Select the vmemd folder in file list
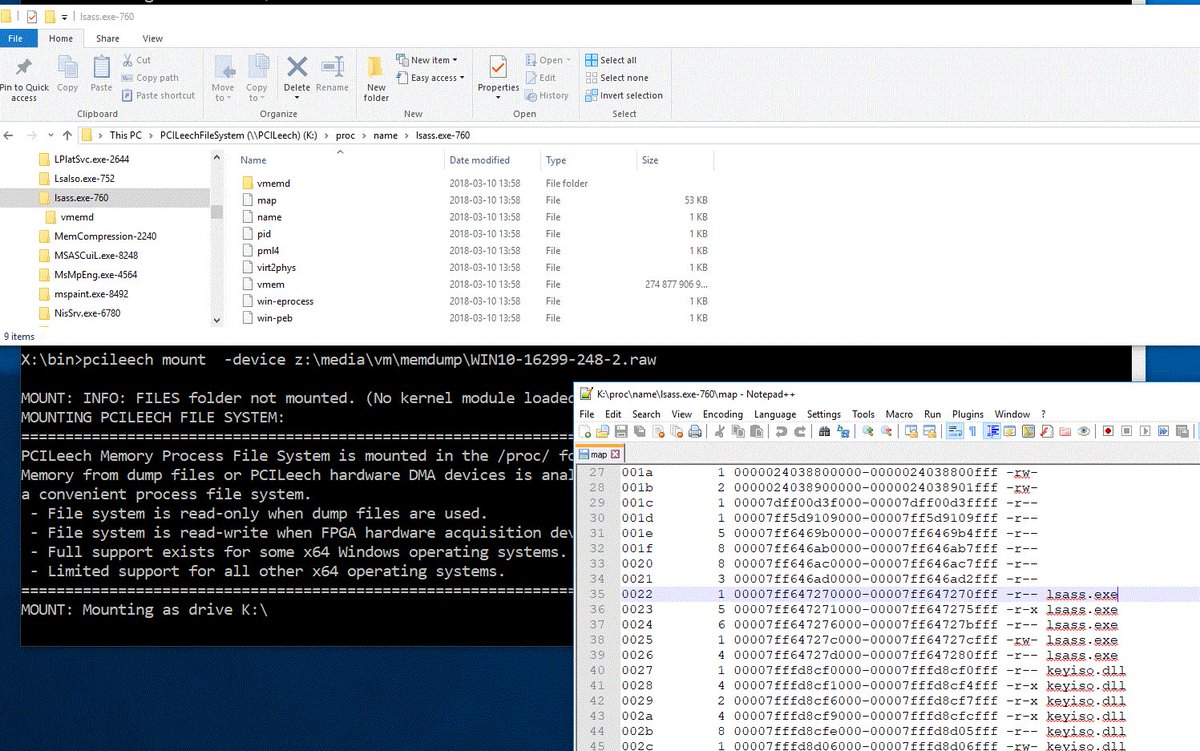This screenshot has width=1200, height=751. point(273,184)
